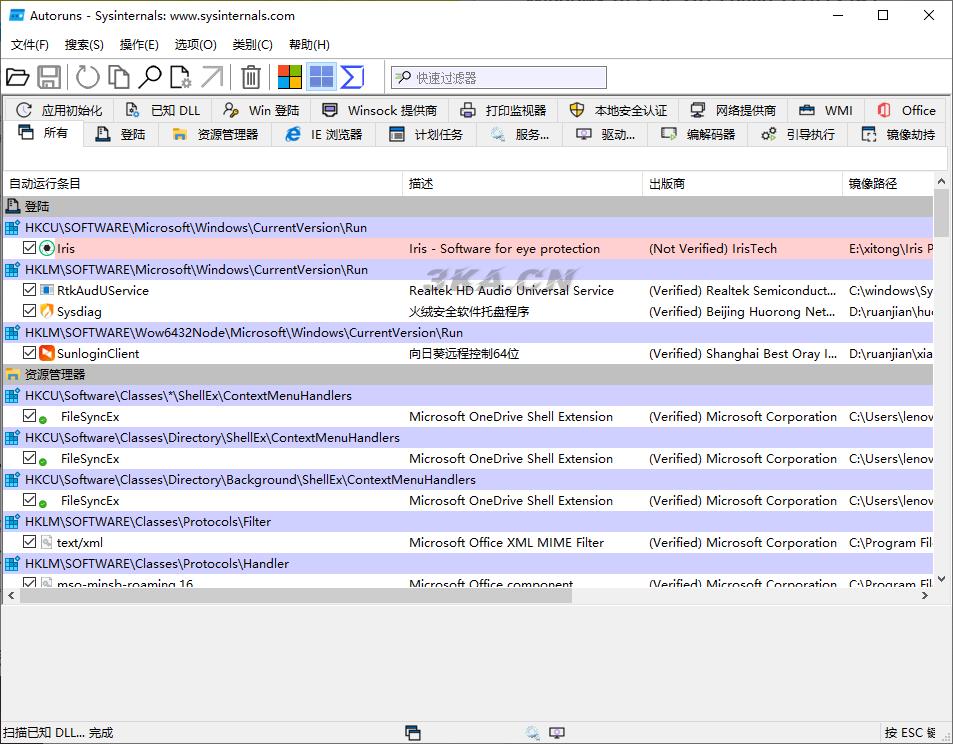This screenshot has width=953, height=744.
Task: Click the 快速过滤器 filter input box
Action: [x=499, y=77]
